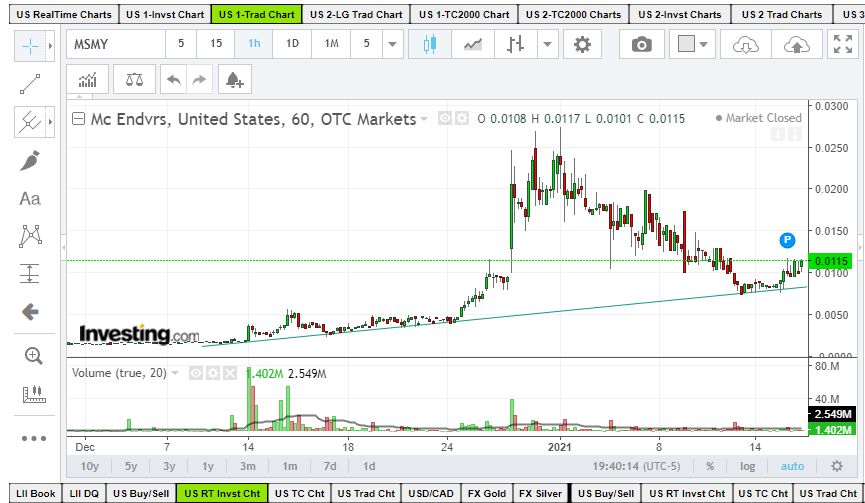This screenshot has width=865, height=503.
Task: Open the indicators dialog
Action: pyautogui.click(x=88, y=80)
